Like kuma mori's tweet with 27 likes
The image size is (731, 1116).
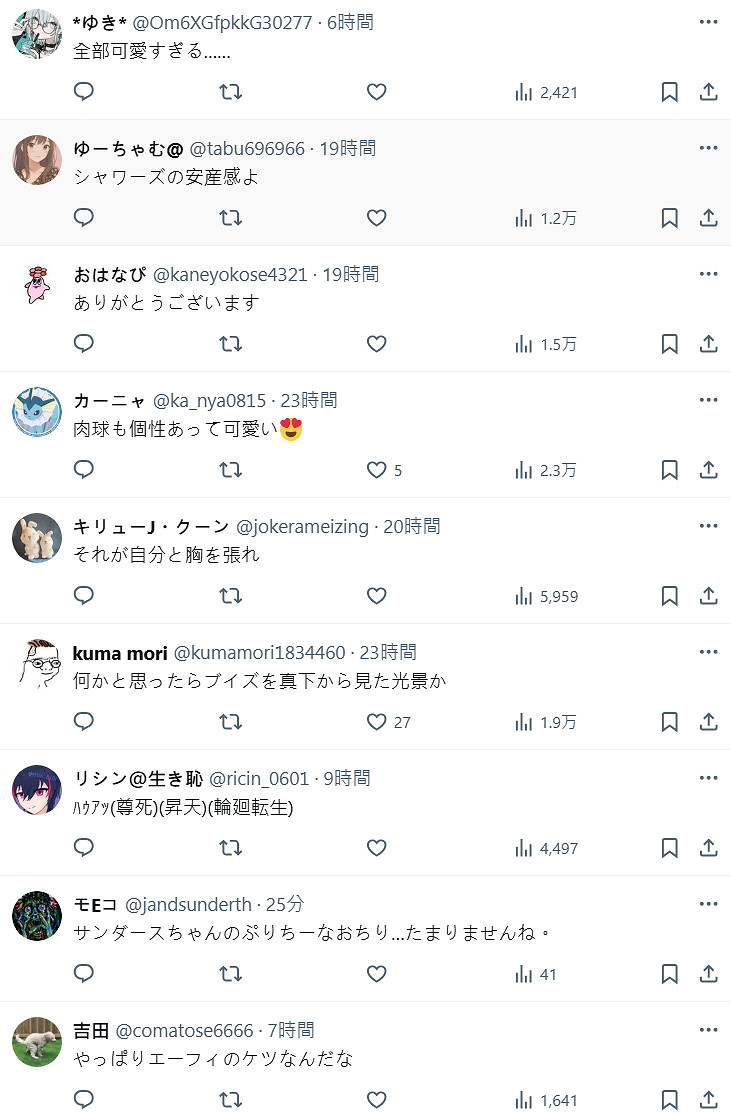point(376,721)
